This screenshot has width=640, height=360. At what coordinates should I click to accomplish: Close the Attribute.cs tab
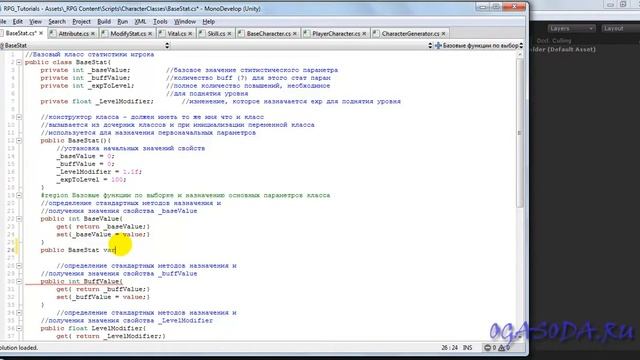[x=93, y=33]
